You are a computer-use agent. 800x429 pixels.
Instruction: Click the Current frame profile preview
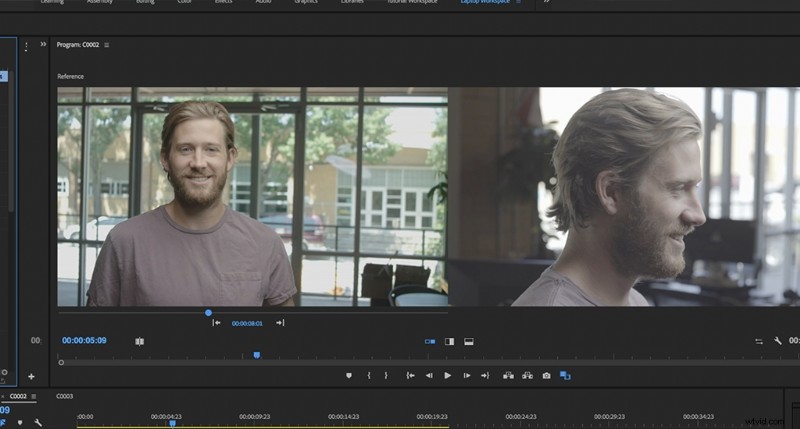(x=624, y=197)
